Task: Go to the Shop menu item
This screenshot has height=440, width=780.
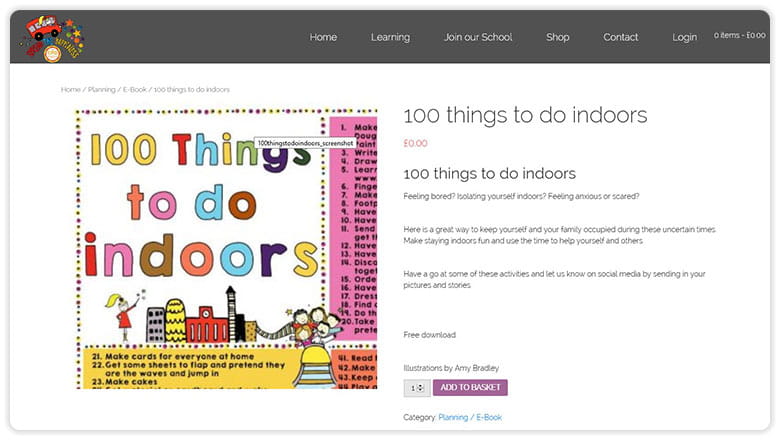Action: pyautogui.click(x=558, y=37)
